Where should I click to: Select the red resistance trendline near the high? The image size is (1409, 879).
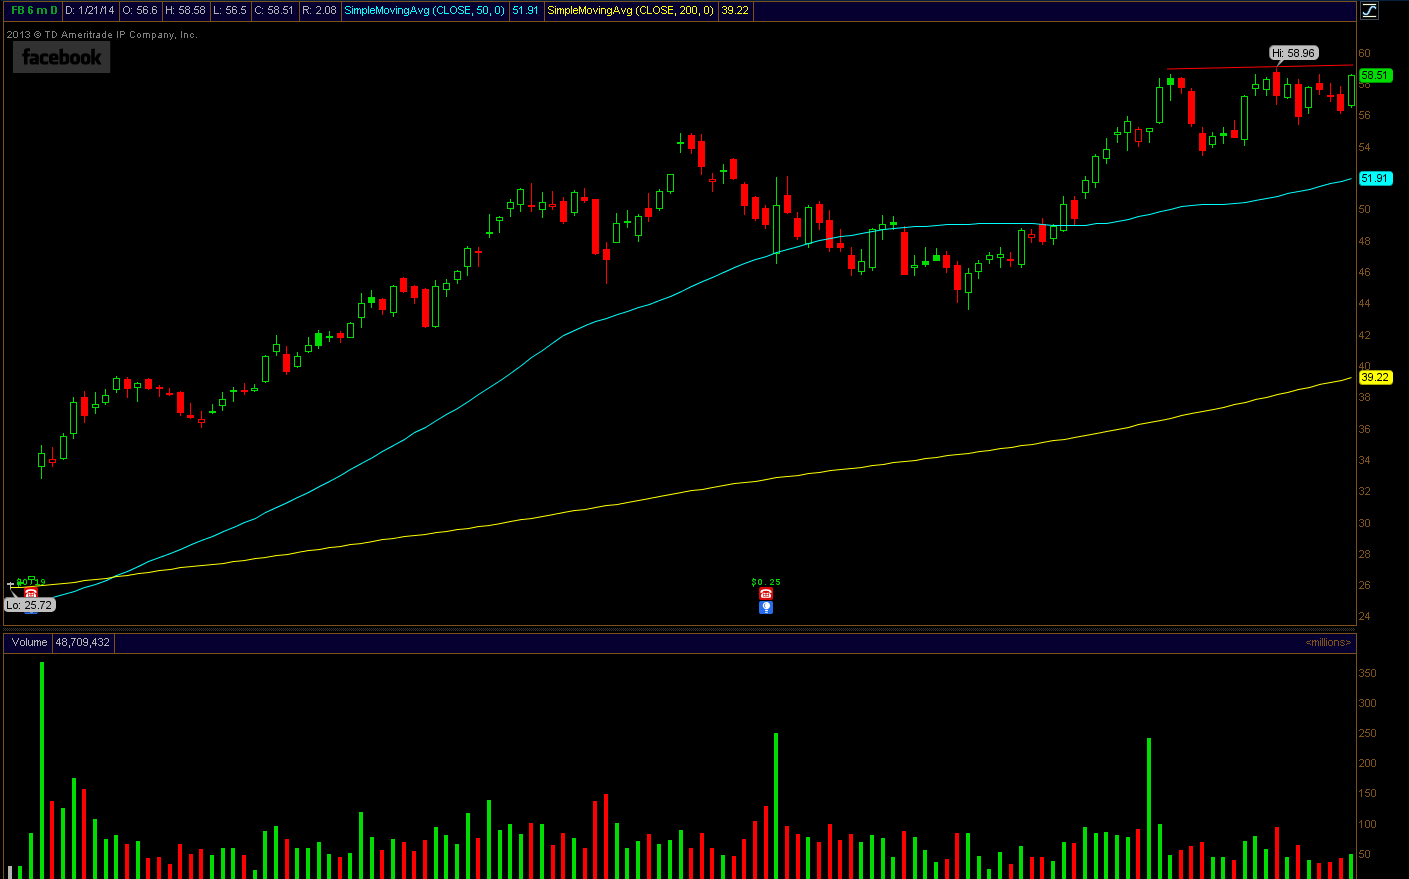(1260, 68)
